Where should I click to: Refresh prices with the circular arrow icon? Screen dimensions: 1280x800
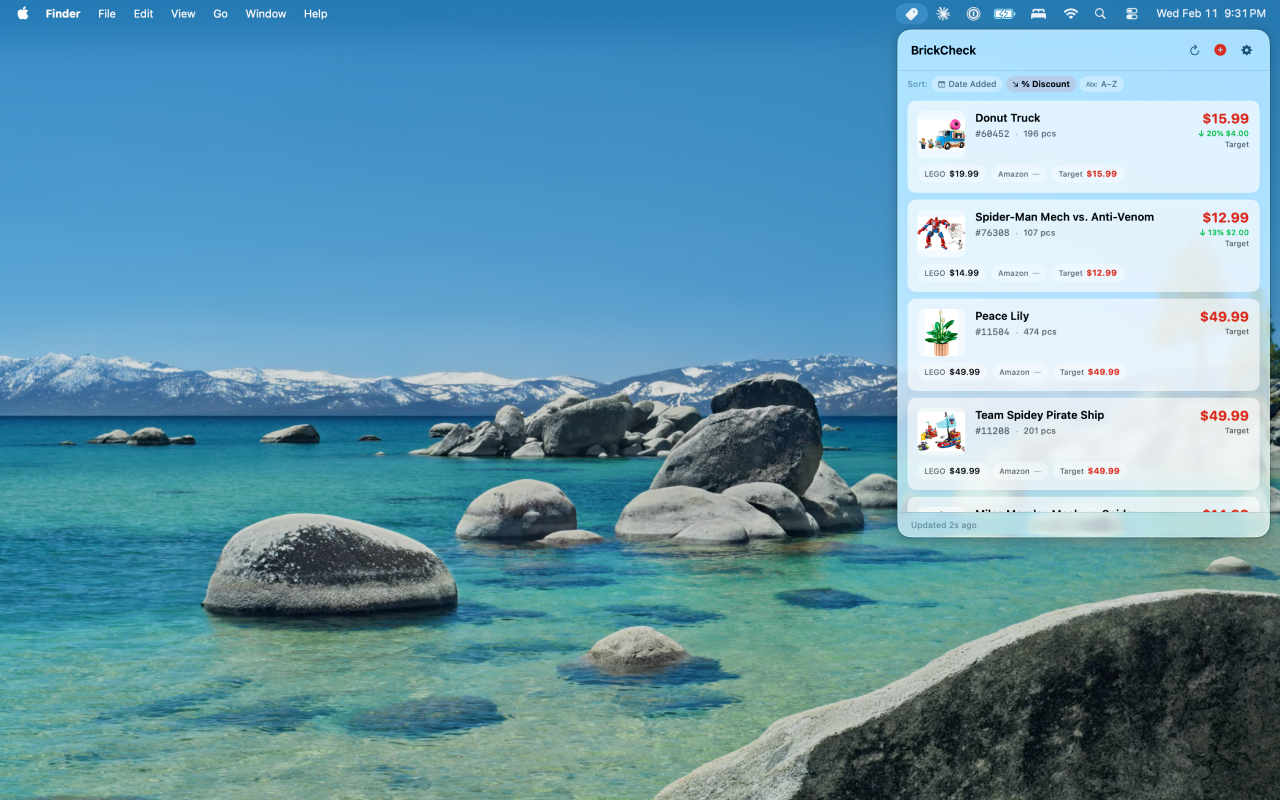click(1194, 50)
